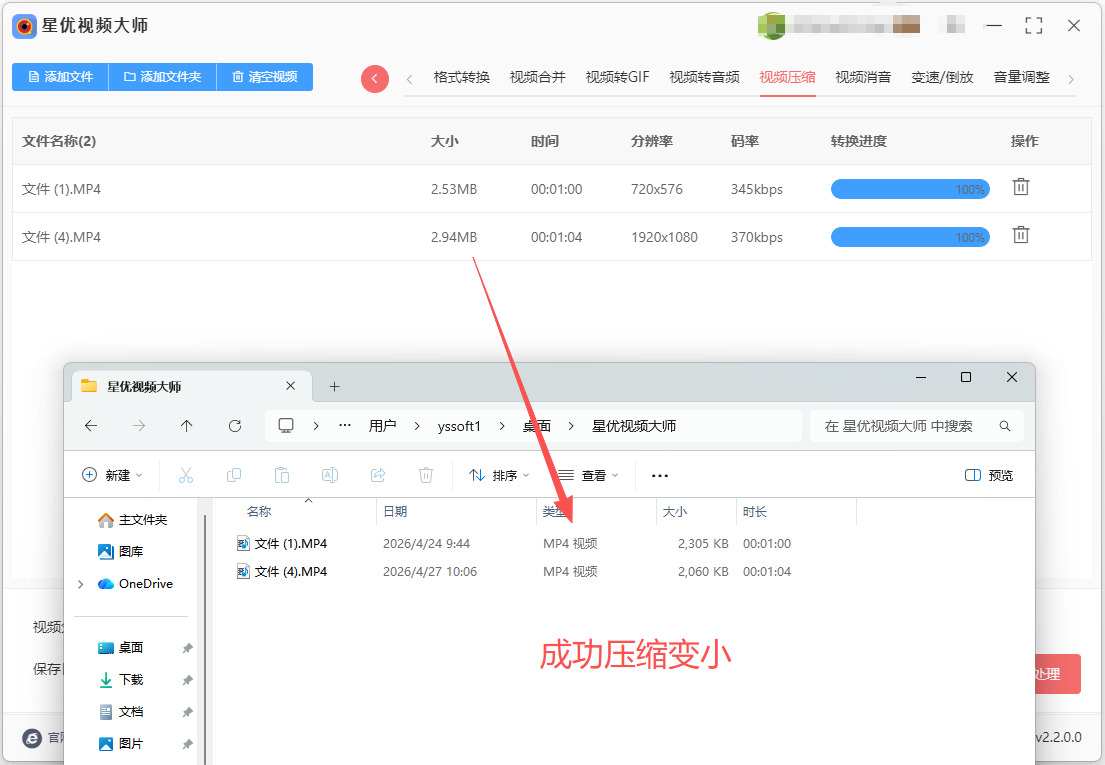Open the 视频转音频 tab
Screen dimensions: 1105x765
(704, 77)
